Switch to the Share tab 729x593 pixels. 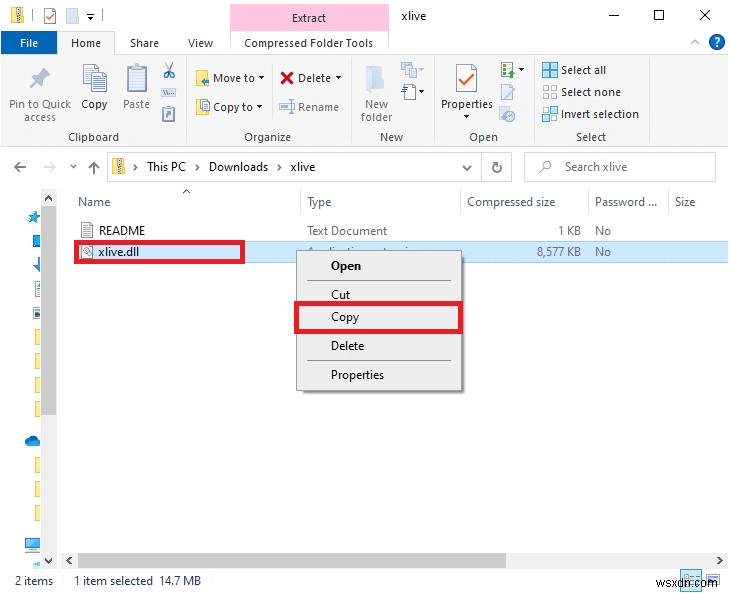pos(144,43)
